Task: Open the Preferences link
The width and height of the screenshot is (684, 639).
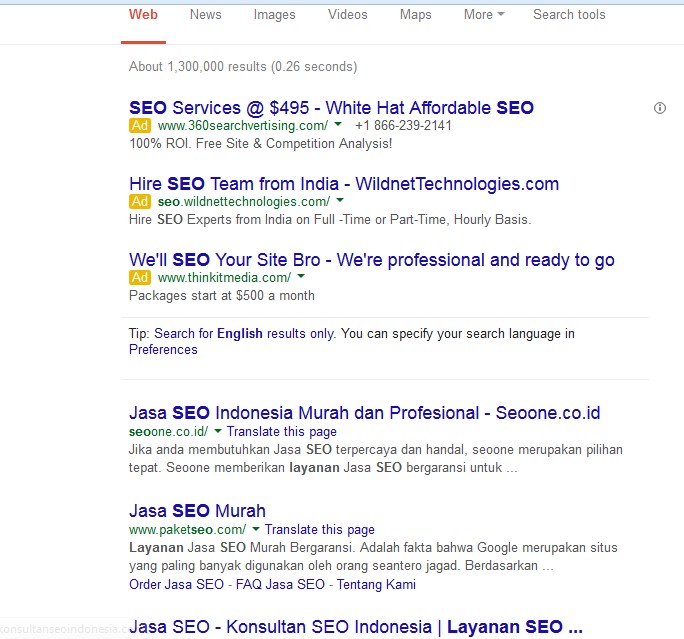Action: (163, 350)
